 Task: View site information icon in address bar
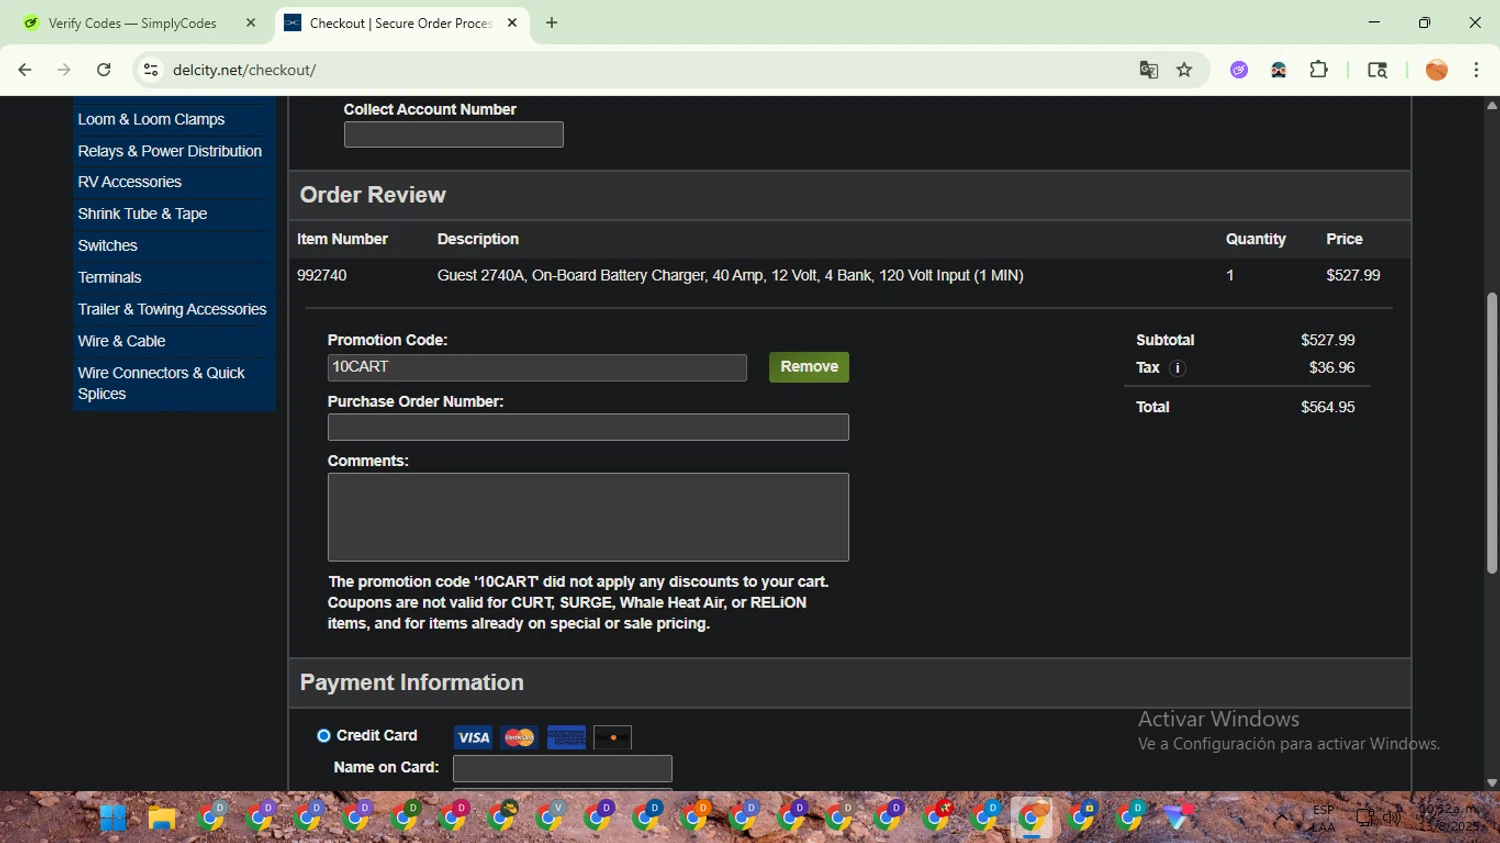(x=151, y=70)
